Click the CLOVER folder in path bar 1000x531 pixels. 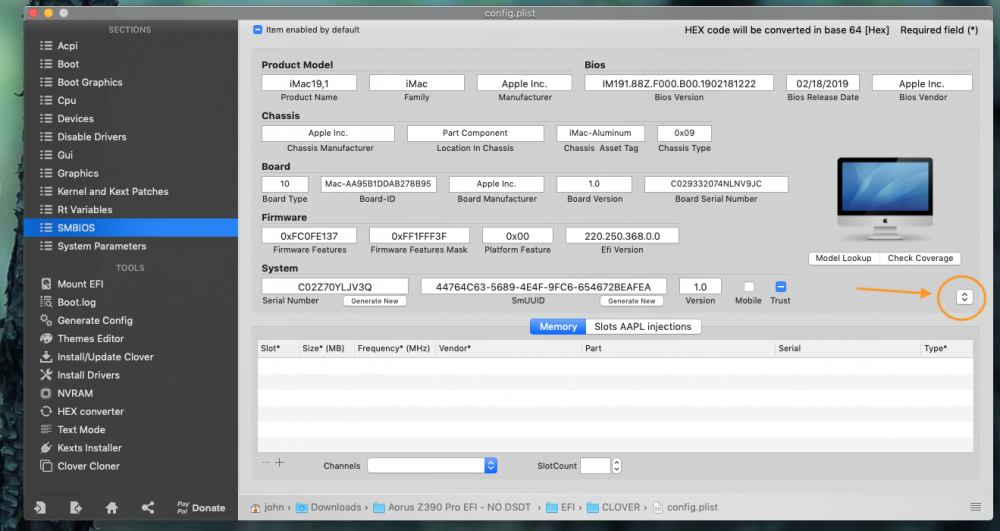coord(613,507)
